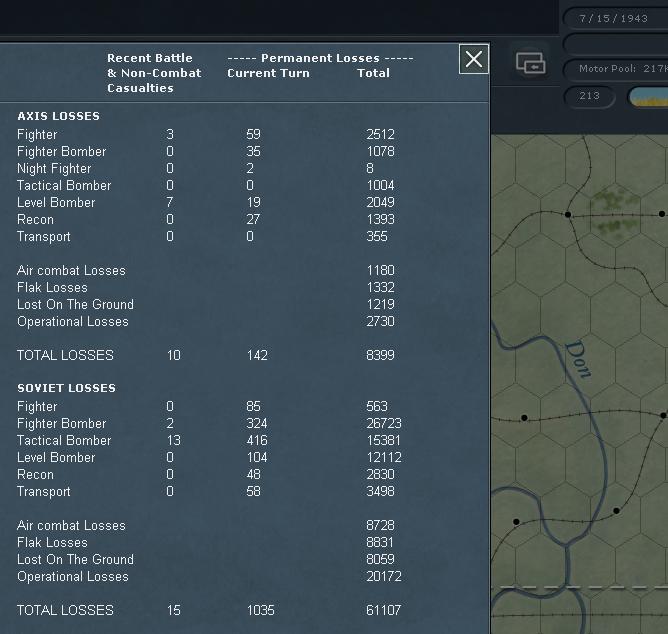668x634 pixels.
Task: Click the forest hex on the map
Action: [x=614, y=212]
